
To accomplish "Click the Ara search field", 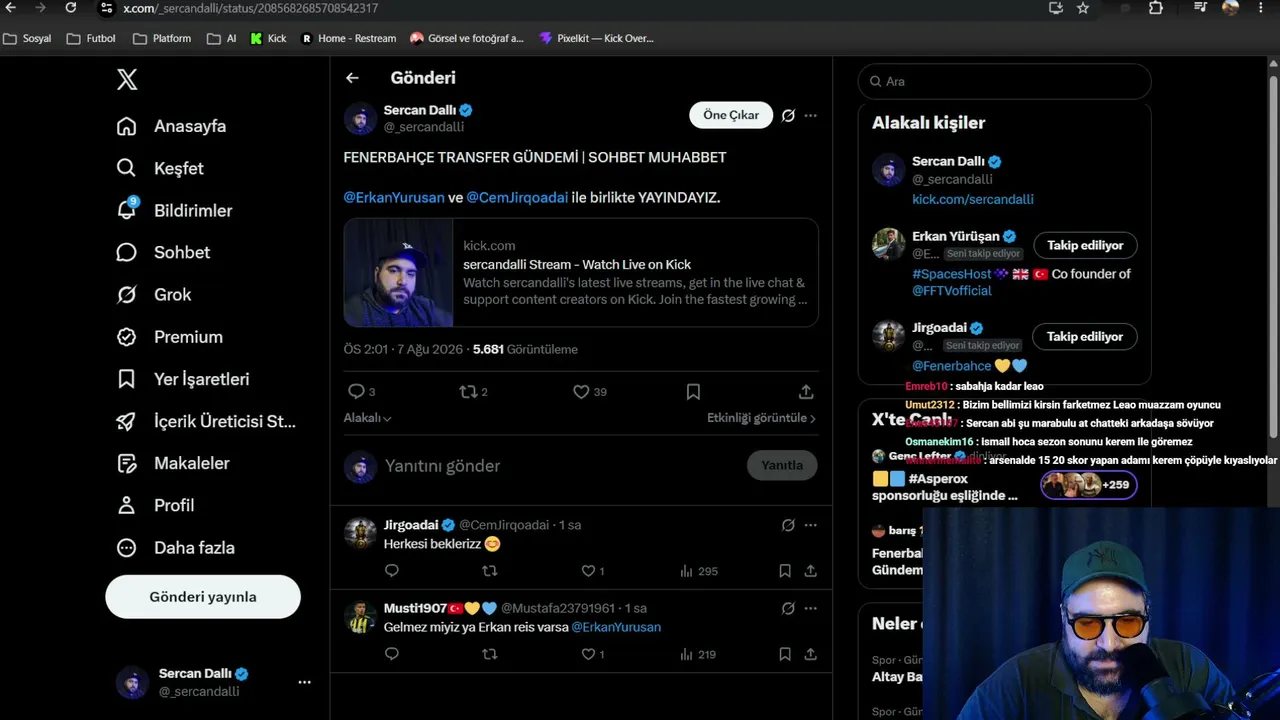I will (x=1005, y=82).
